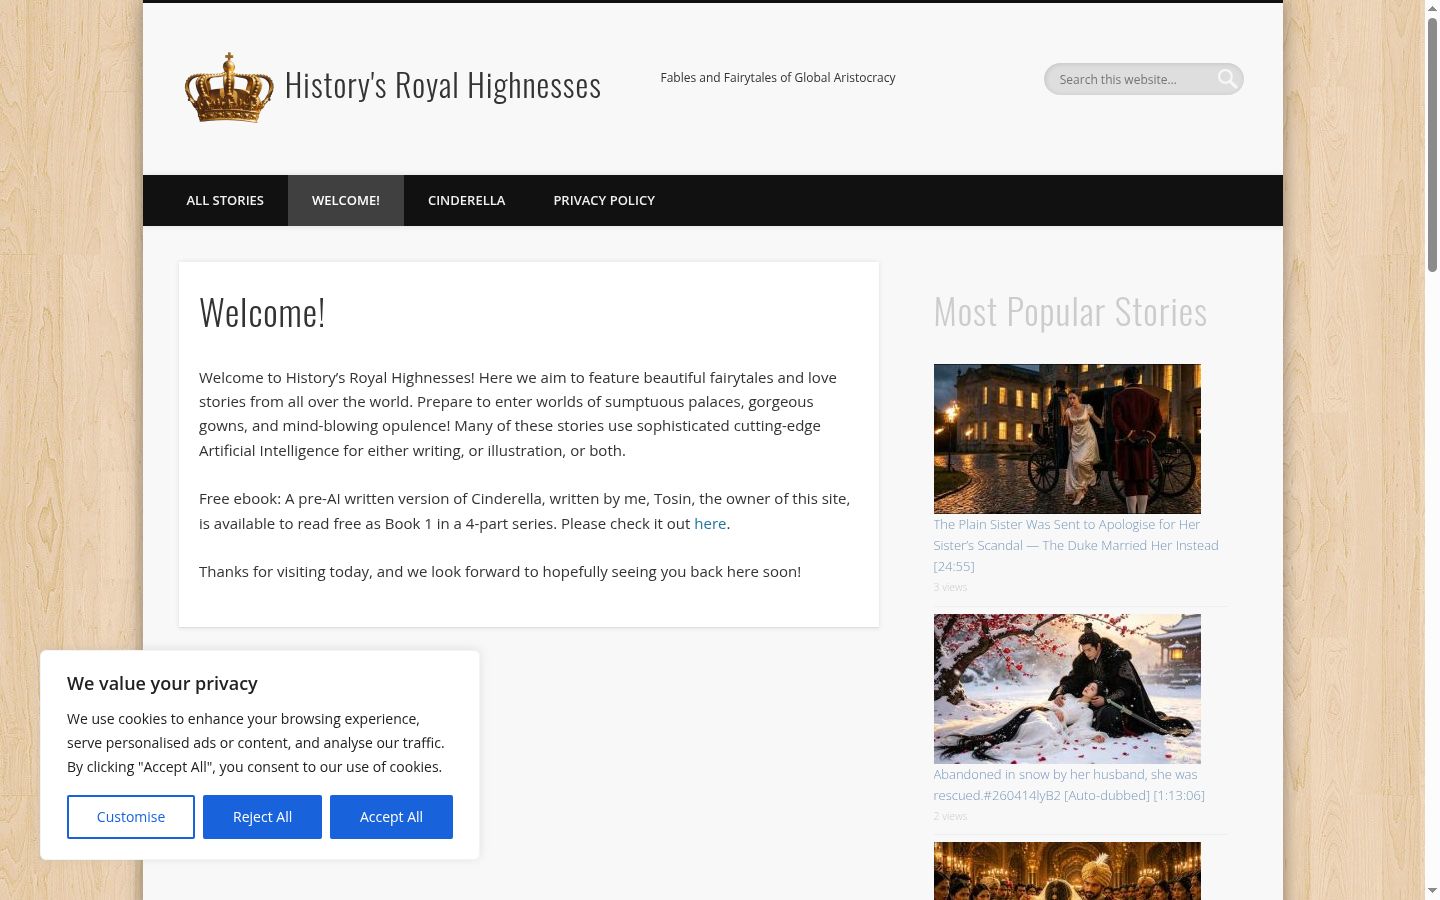Select the Welcome! menu item
Viewport: 1440px width, 900px height.
pos(346,200)
